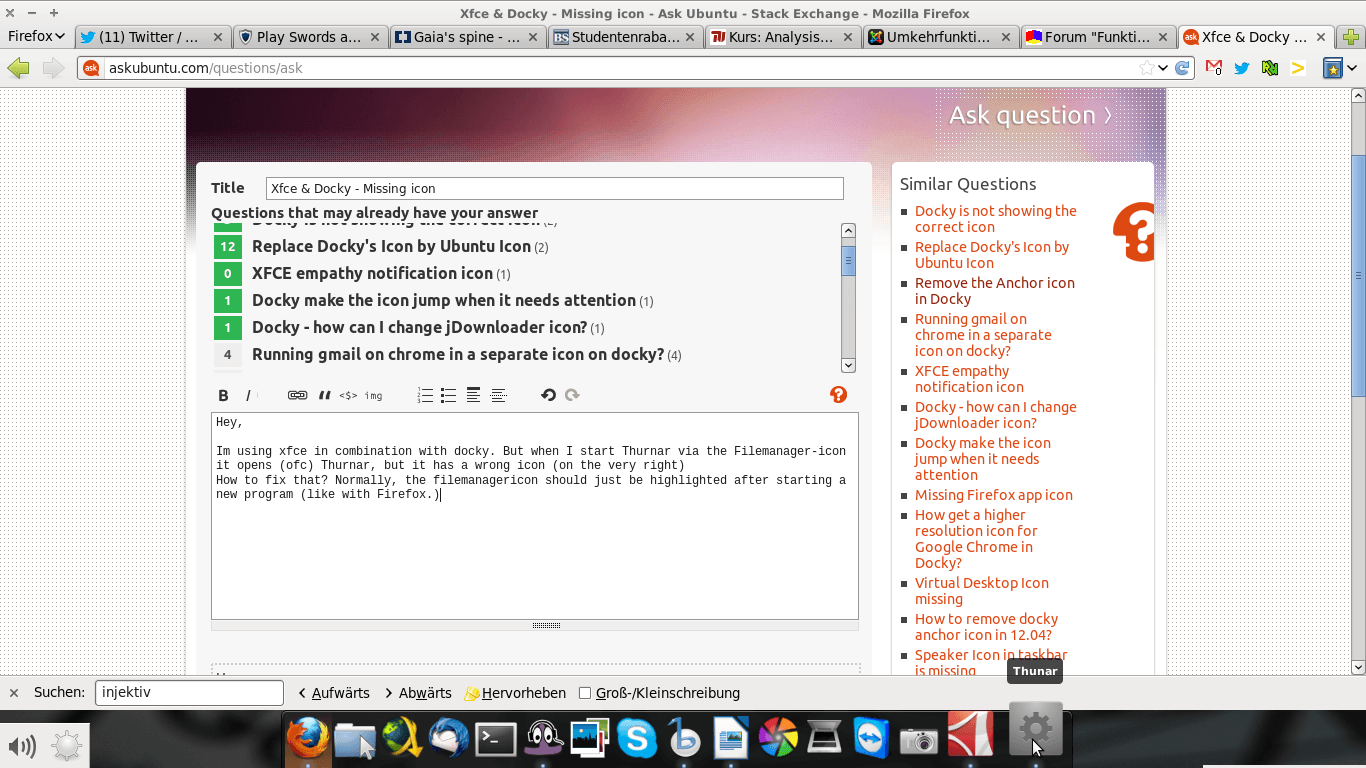Viewport: 1366px width, 768px height.
Task: Insert a heading in the editor
Action: click(x=473, y=395)
